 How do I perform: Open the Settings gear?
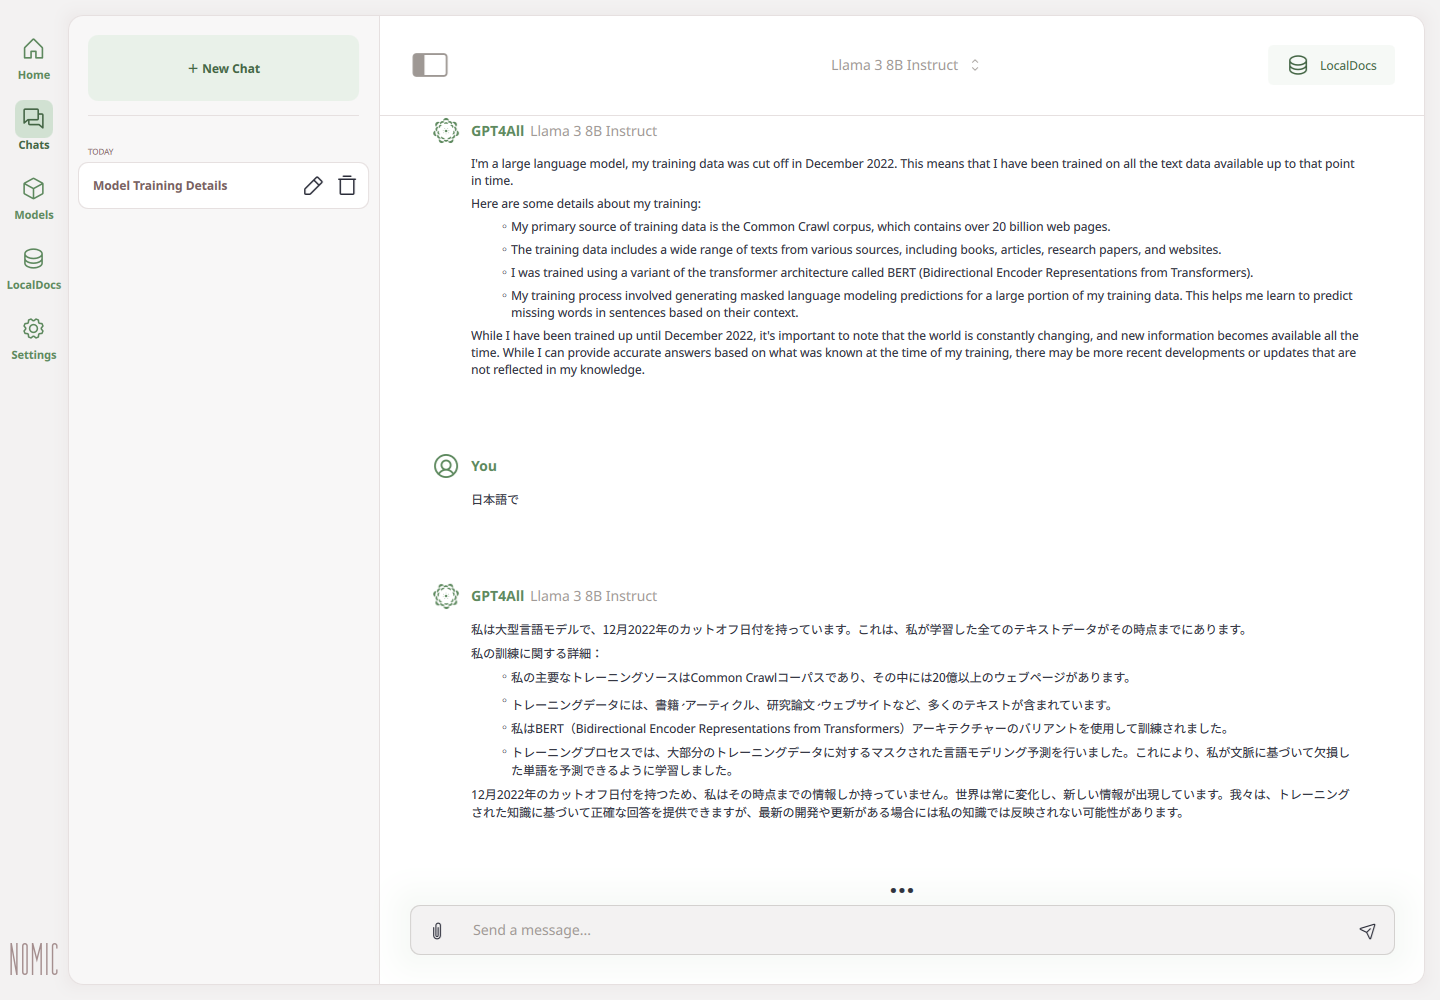coord(33,338)
